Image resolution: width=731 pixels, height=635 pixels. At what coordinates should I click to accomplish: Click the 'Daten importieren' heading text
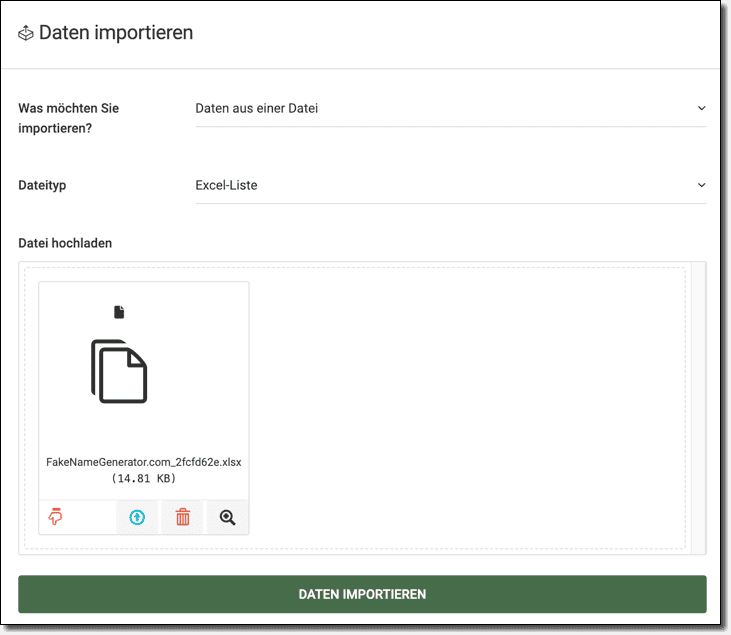[116, 33]
